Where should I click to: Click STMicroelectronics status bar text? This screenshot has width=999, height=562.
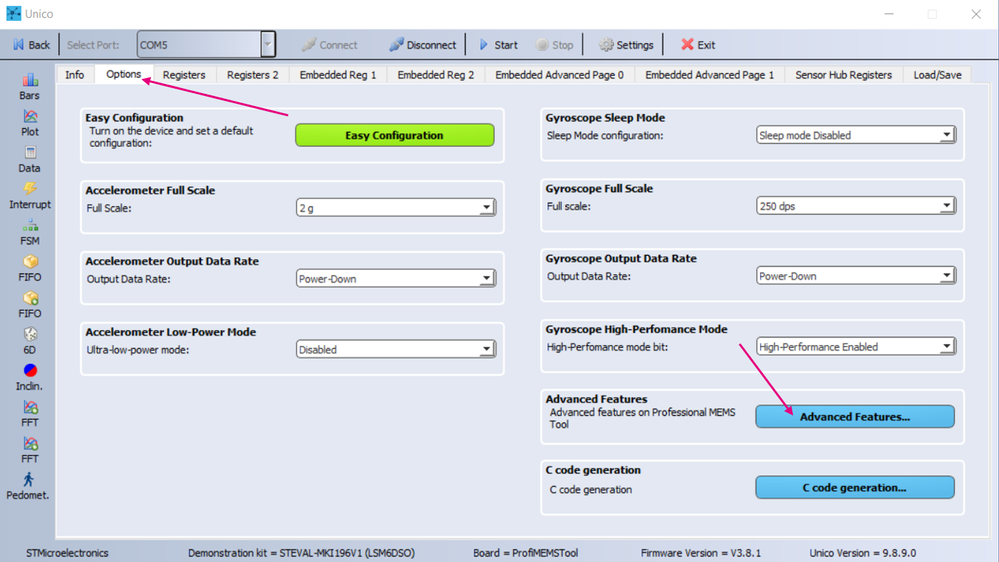click(x=67, y=553)
